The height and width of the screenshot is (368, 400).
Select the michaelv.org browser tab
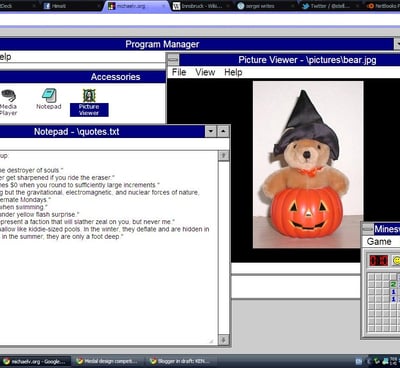point(137,6)
